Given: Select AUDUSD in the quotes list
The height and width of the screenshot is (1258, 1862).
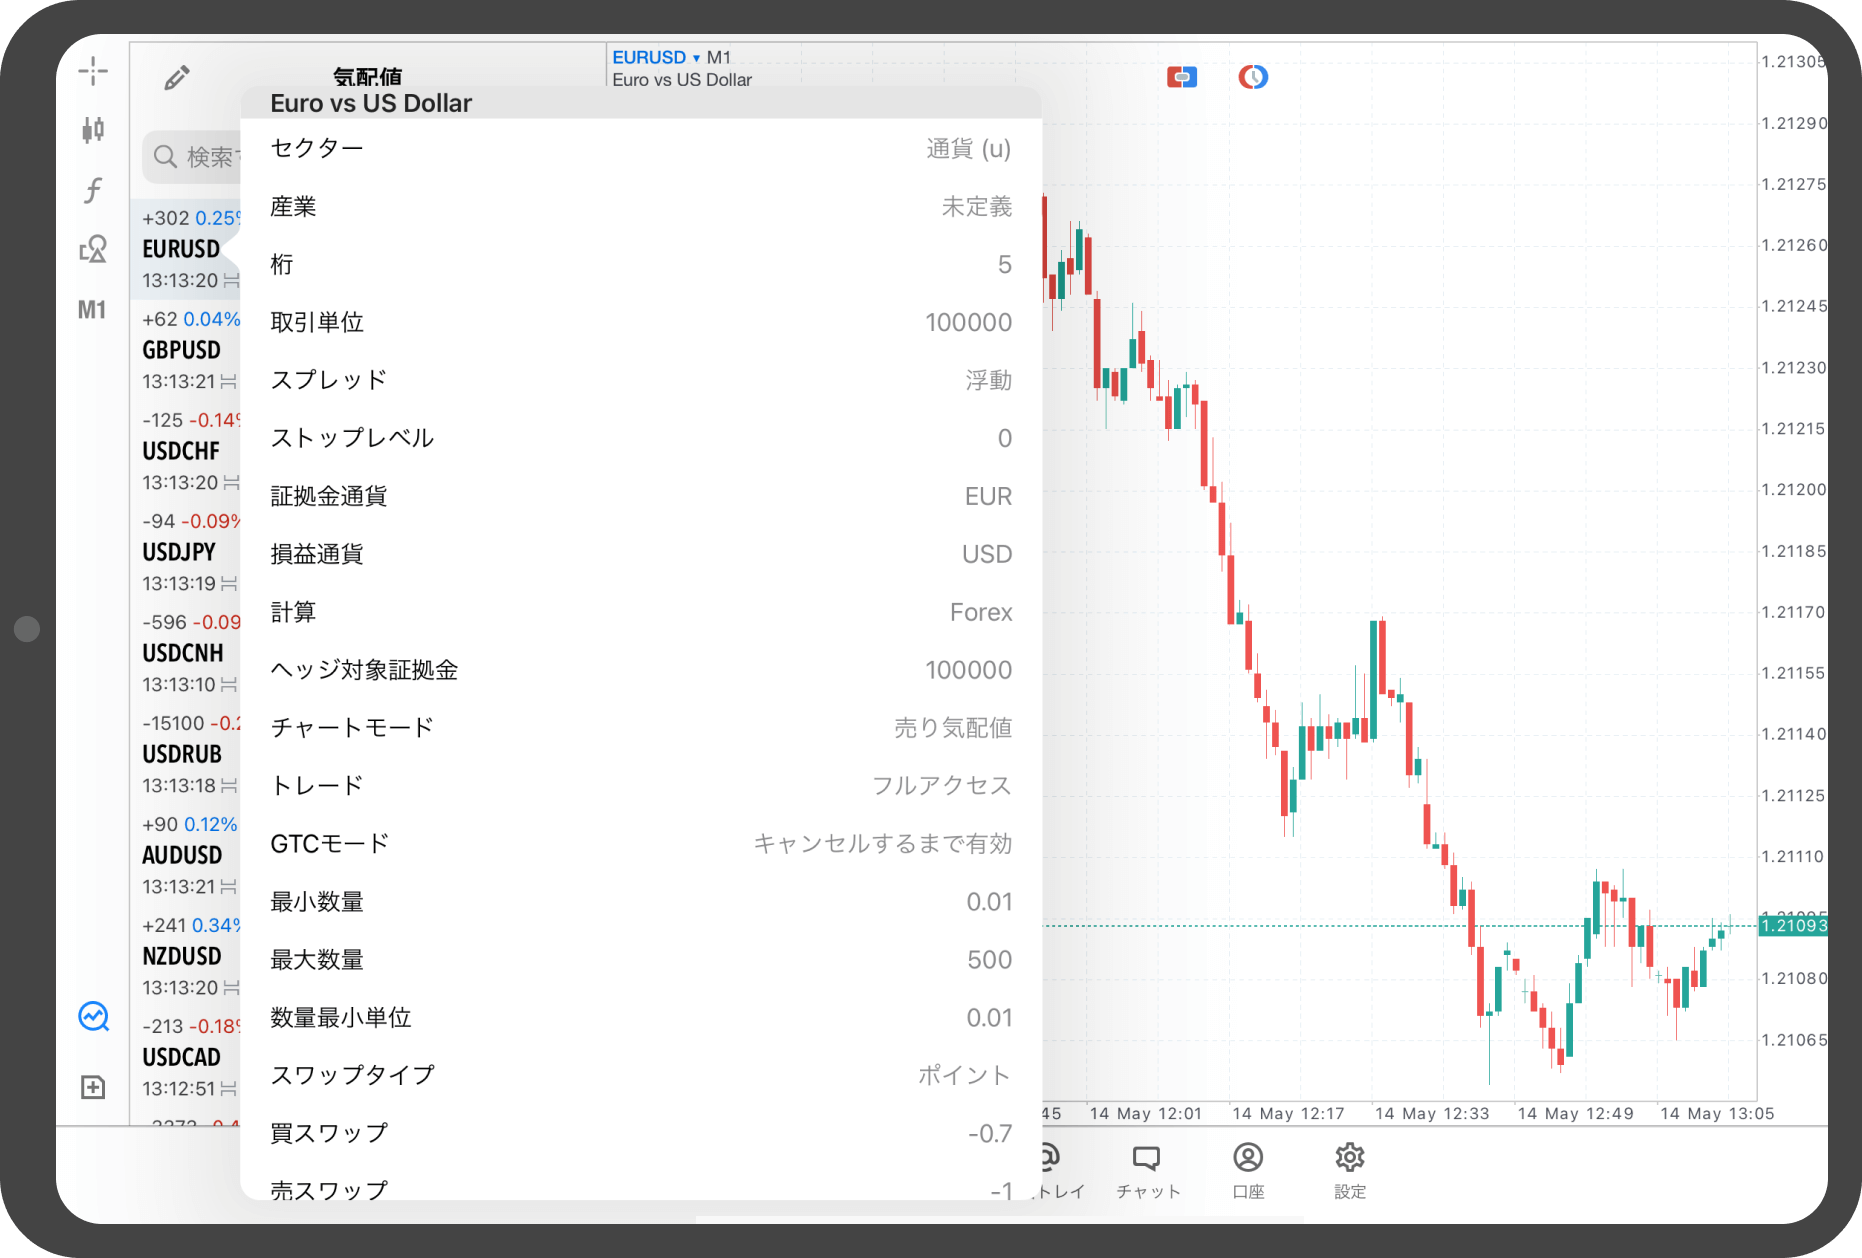Looking at the screenshot, I should point(186,855).
